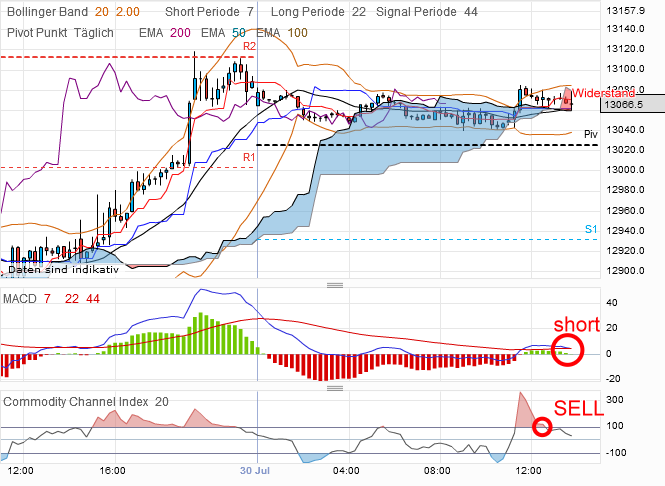Click the 30 Jul date marker
Screen dimensions: 665x486
255,471
